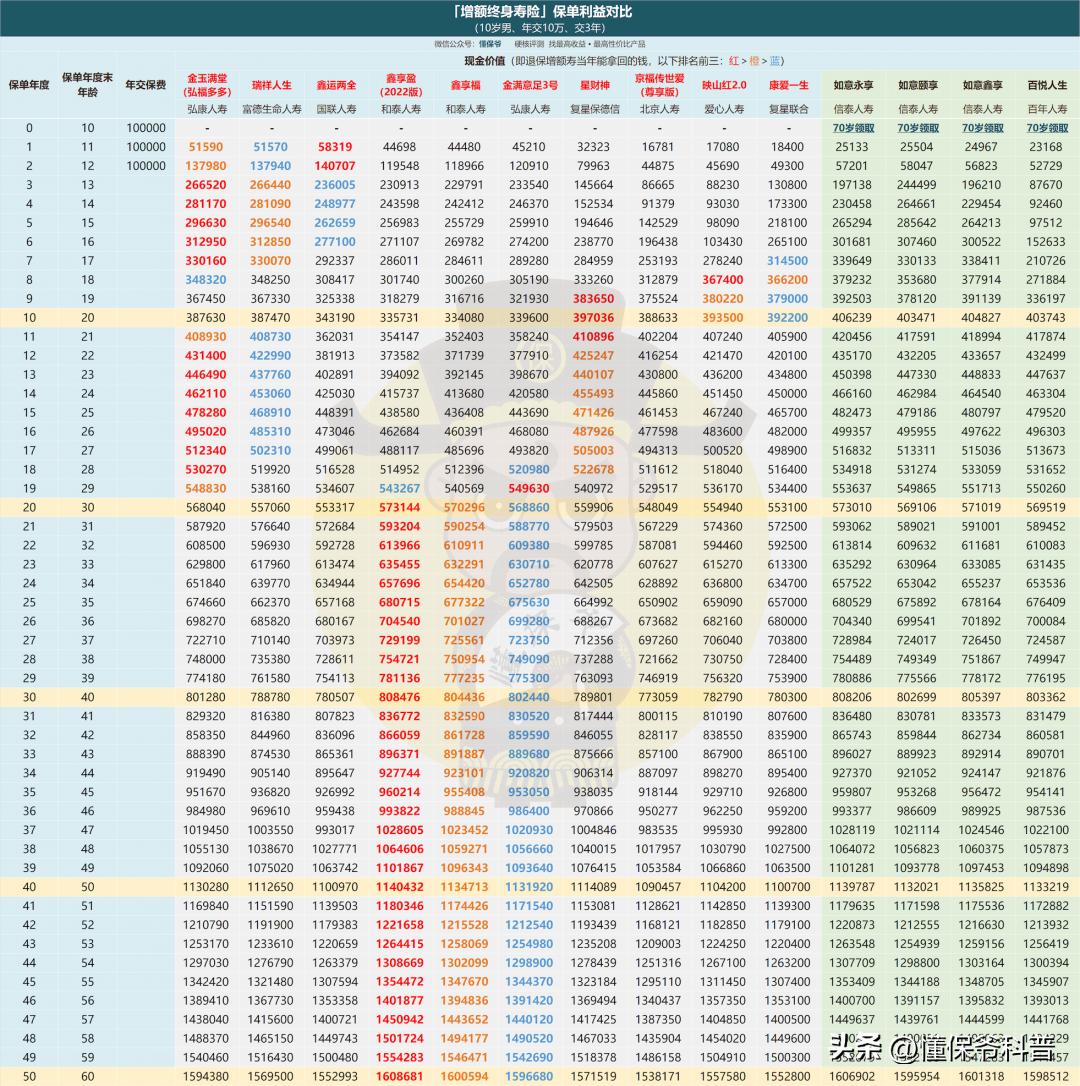Click the orange cell value 51590
1080x1086 pixels.
click(x=205, y=147)
